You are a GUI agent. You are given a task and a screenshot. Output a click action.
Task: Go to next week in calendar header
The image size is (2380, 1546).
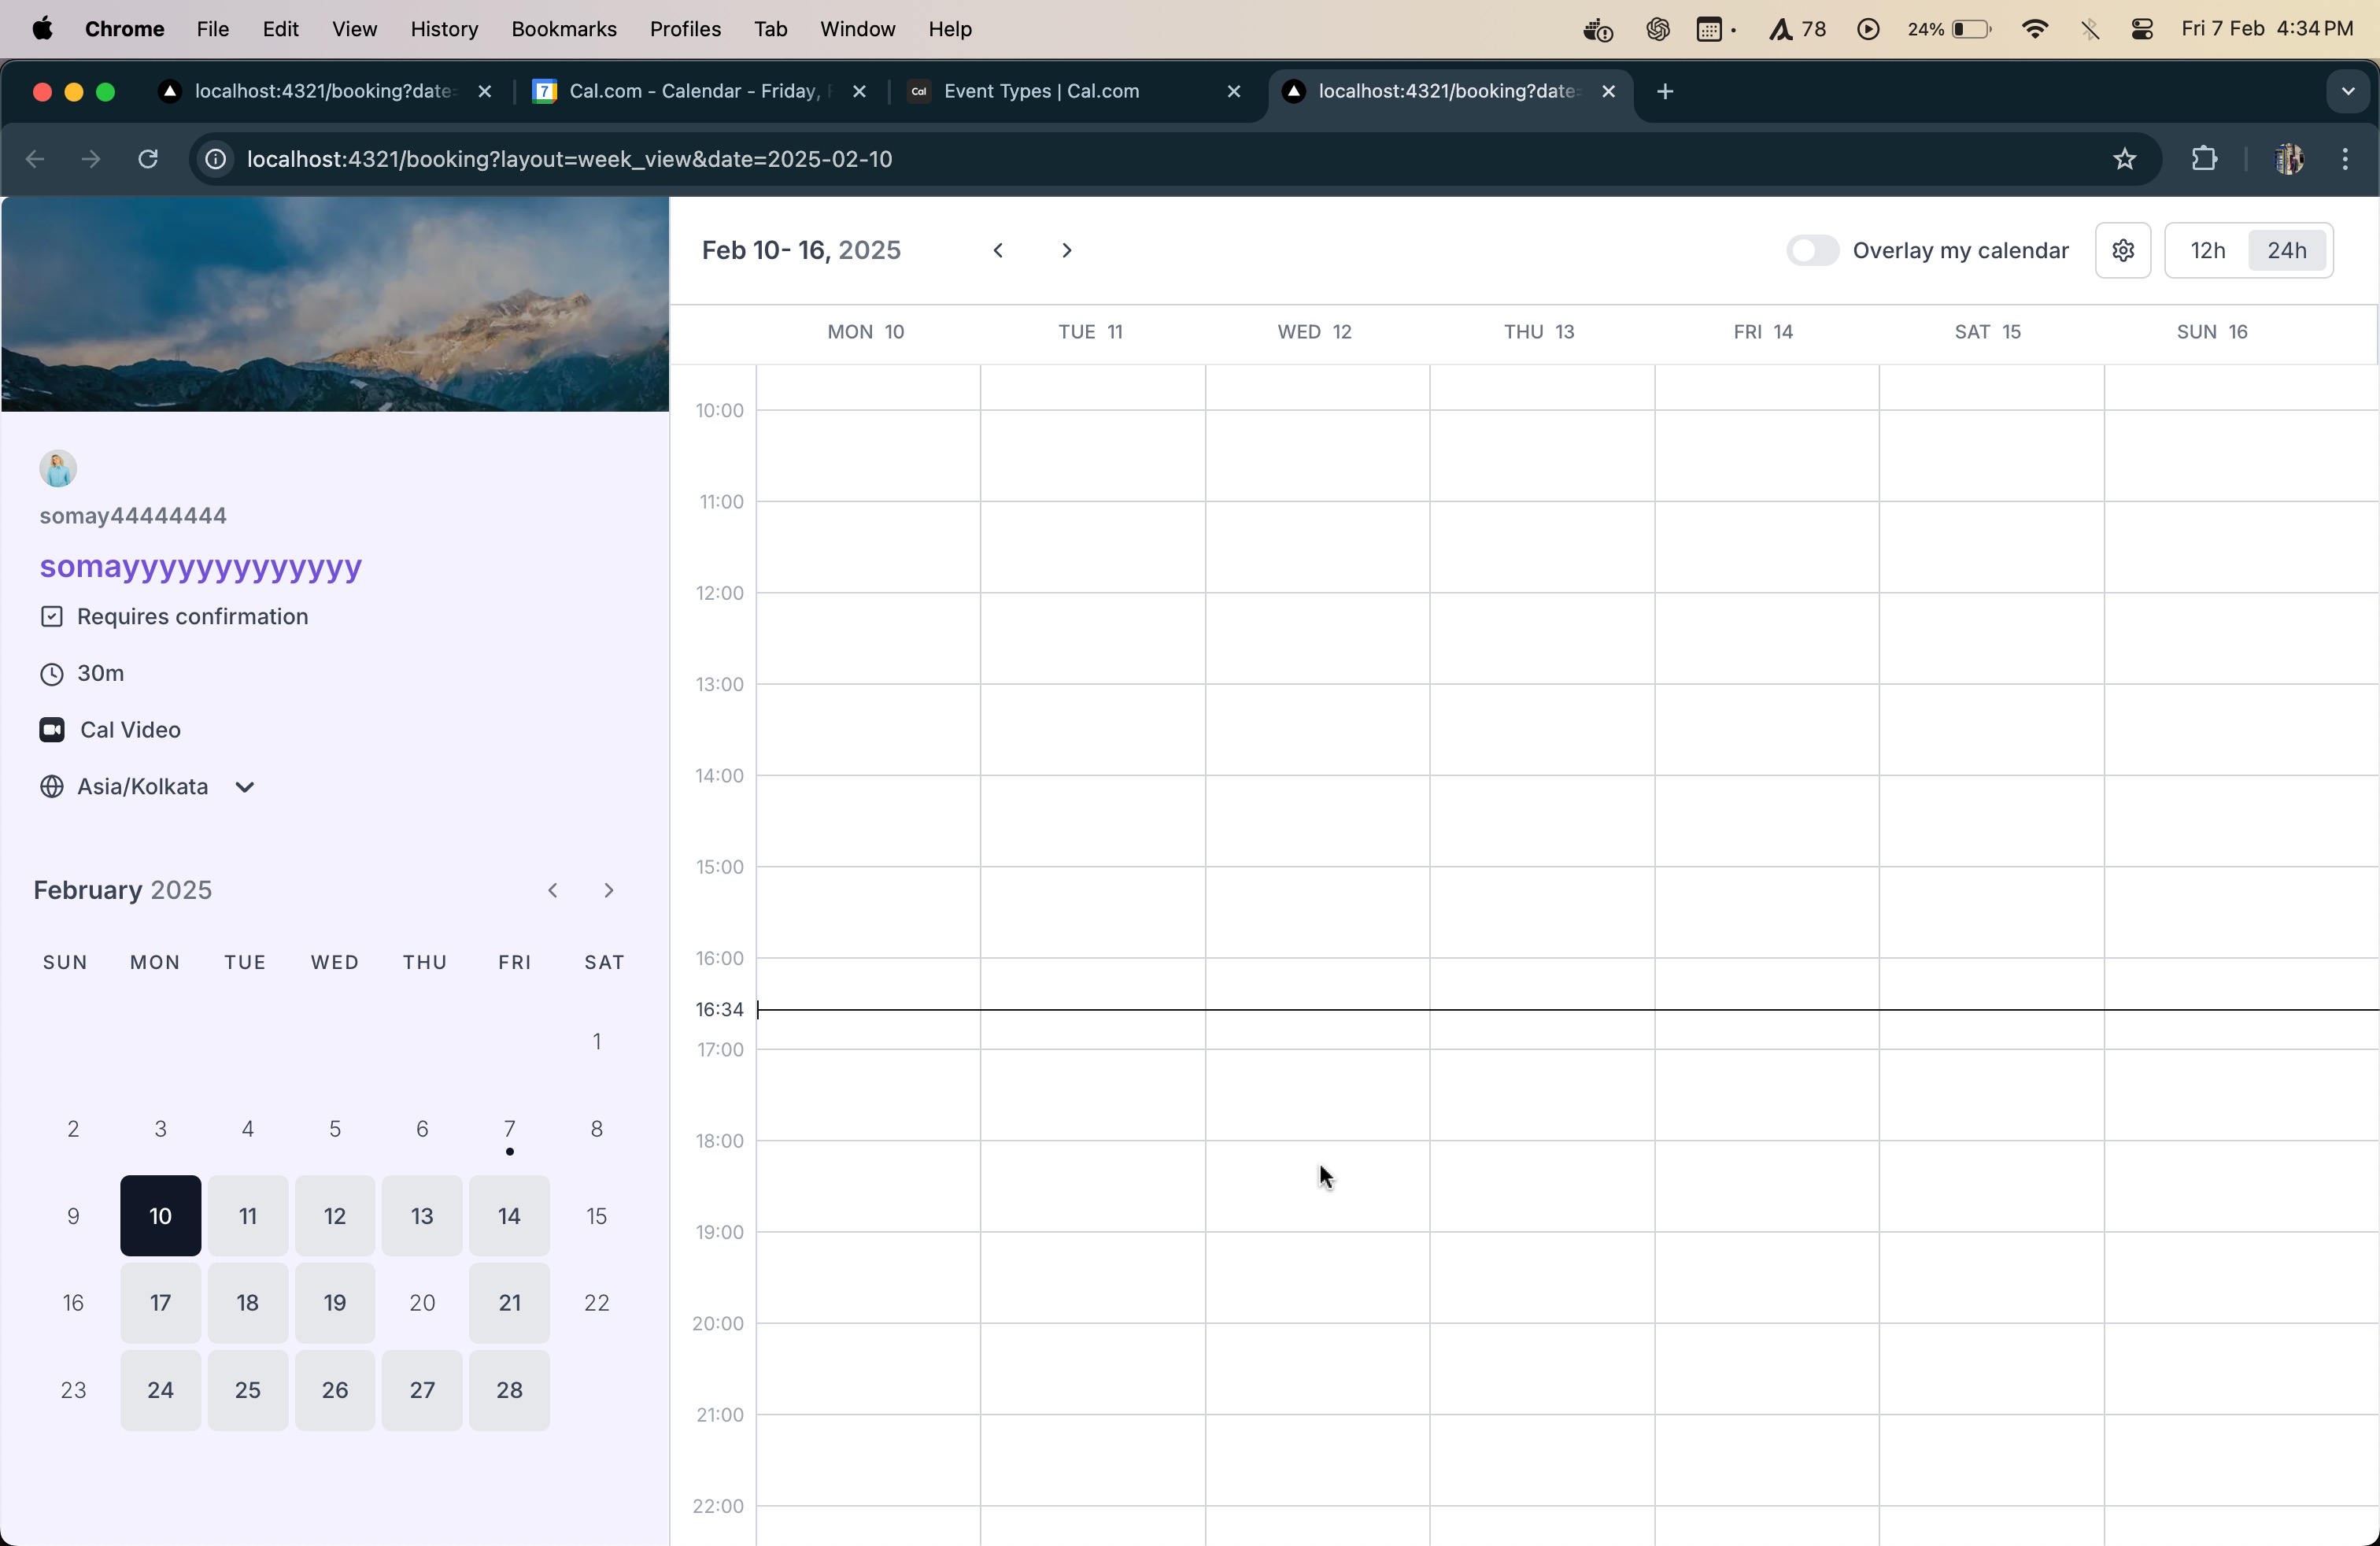point(1067,250)
